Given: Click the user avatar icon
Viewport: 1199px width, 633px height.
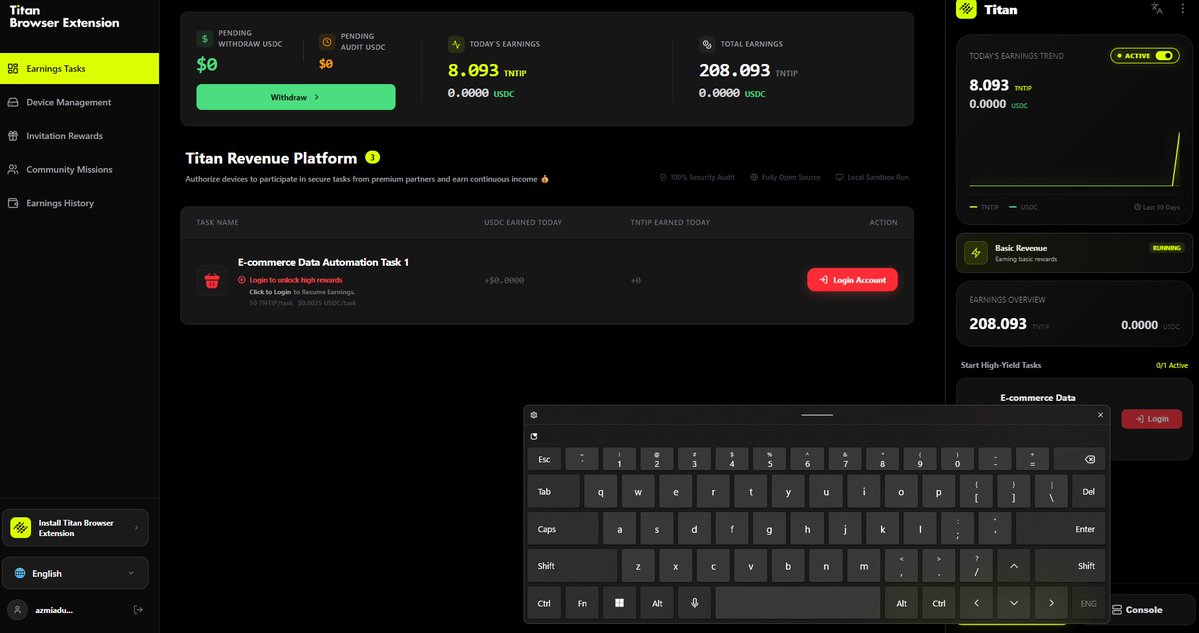Looking at the screenshot, I should coord(17,609).
